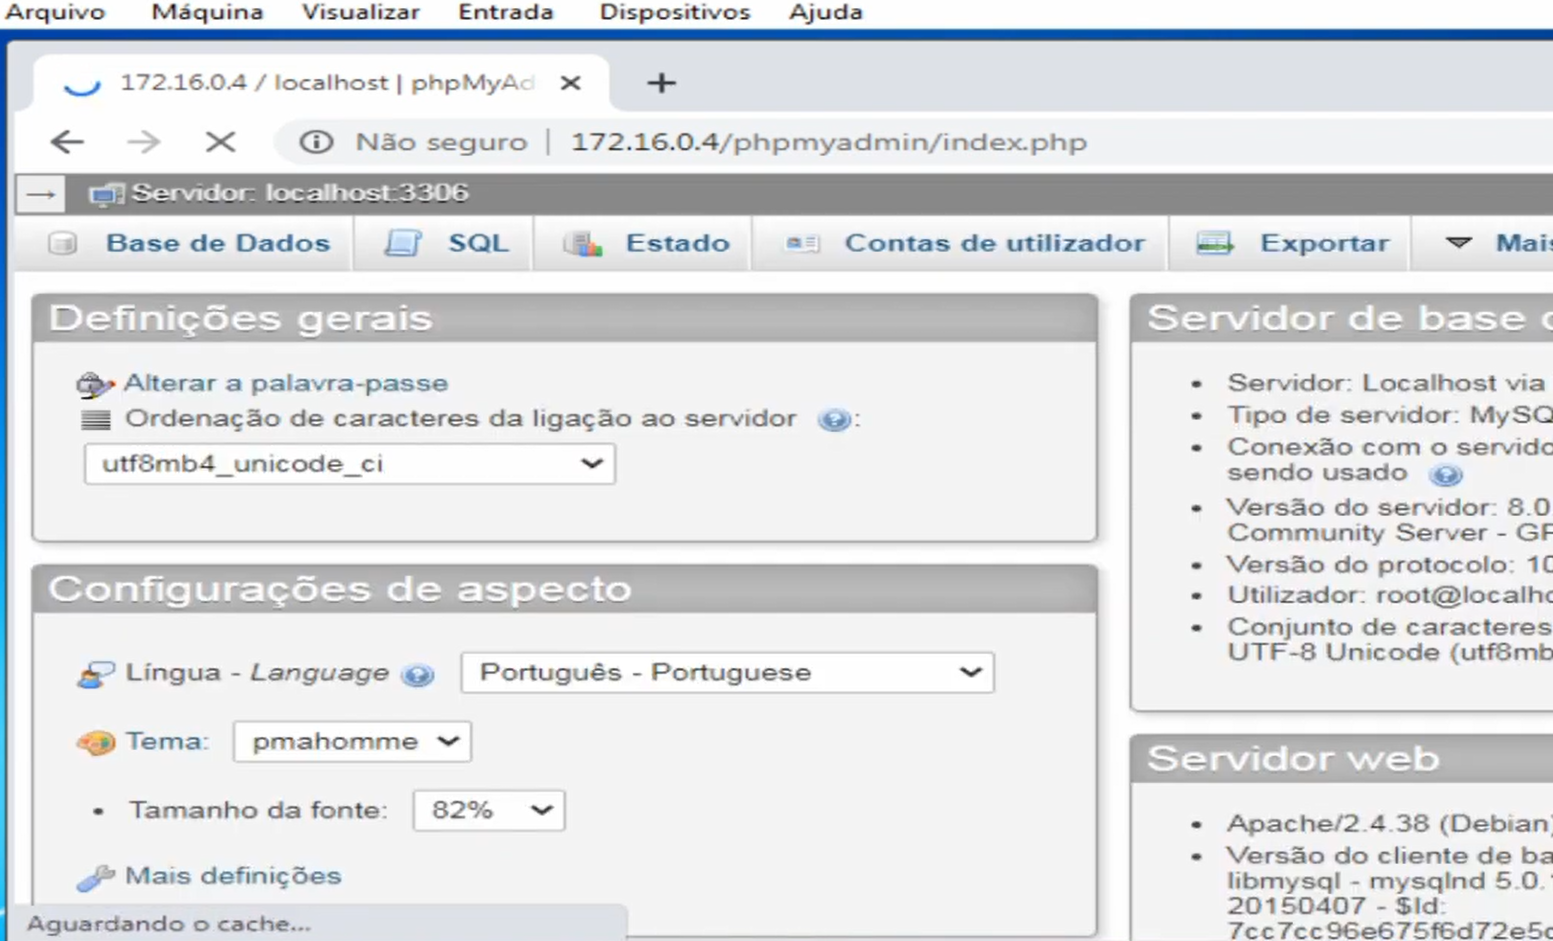Open the Dispositivos menu
Image resolution: width=1553 pixels, height=941 pixels.
(674, 12)
